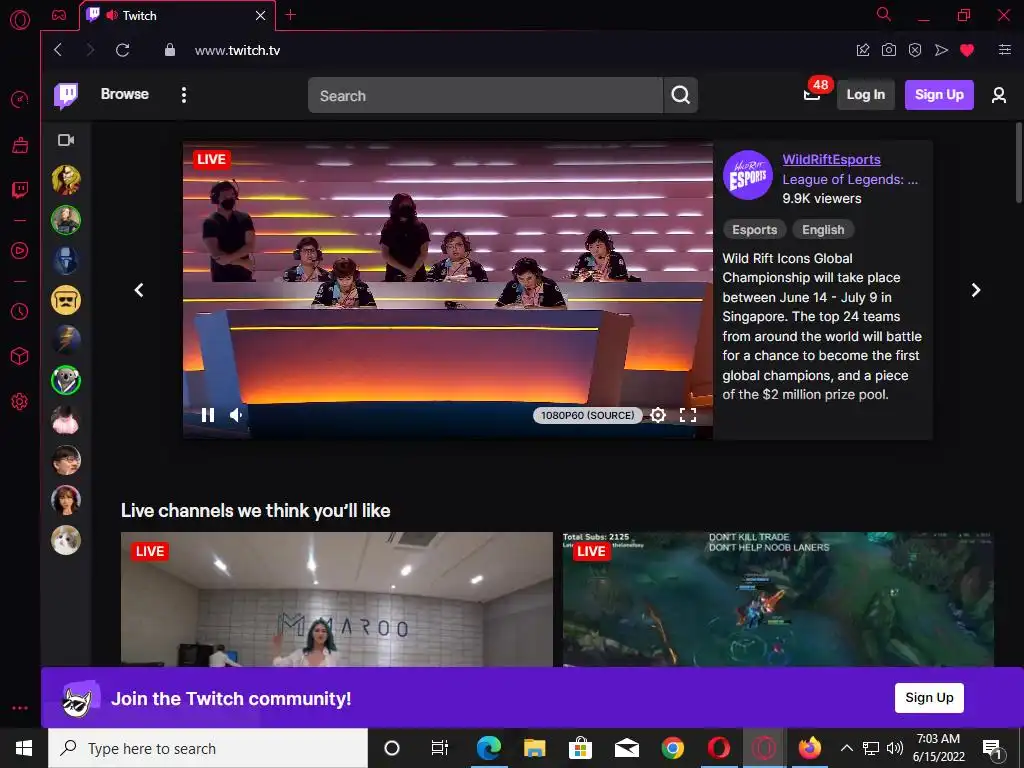This screenshot has height=768, width=1024.
Task: Open Twitch notifications inbox with 48 badge
Action: 814,93
